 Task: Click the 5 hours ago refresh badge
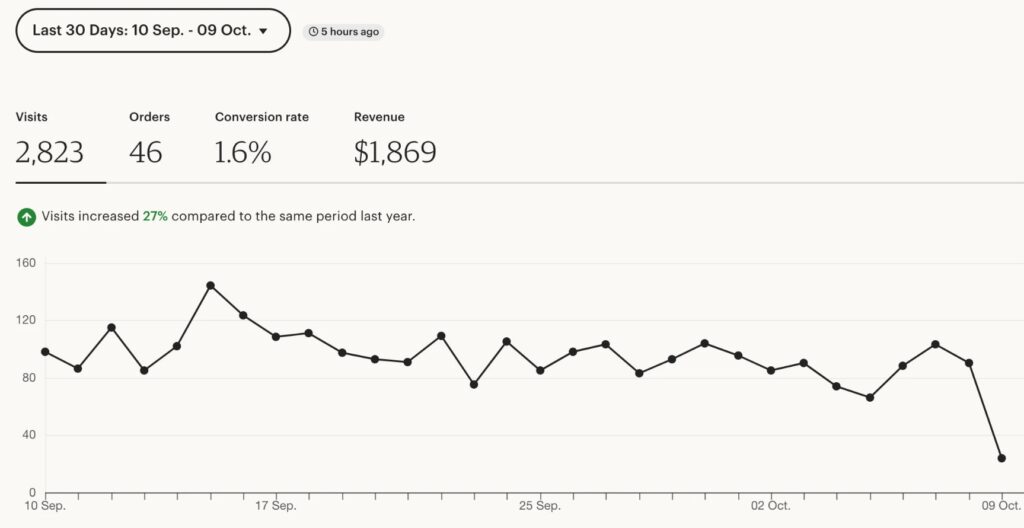[x=343, y=32]
